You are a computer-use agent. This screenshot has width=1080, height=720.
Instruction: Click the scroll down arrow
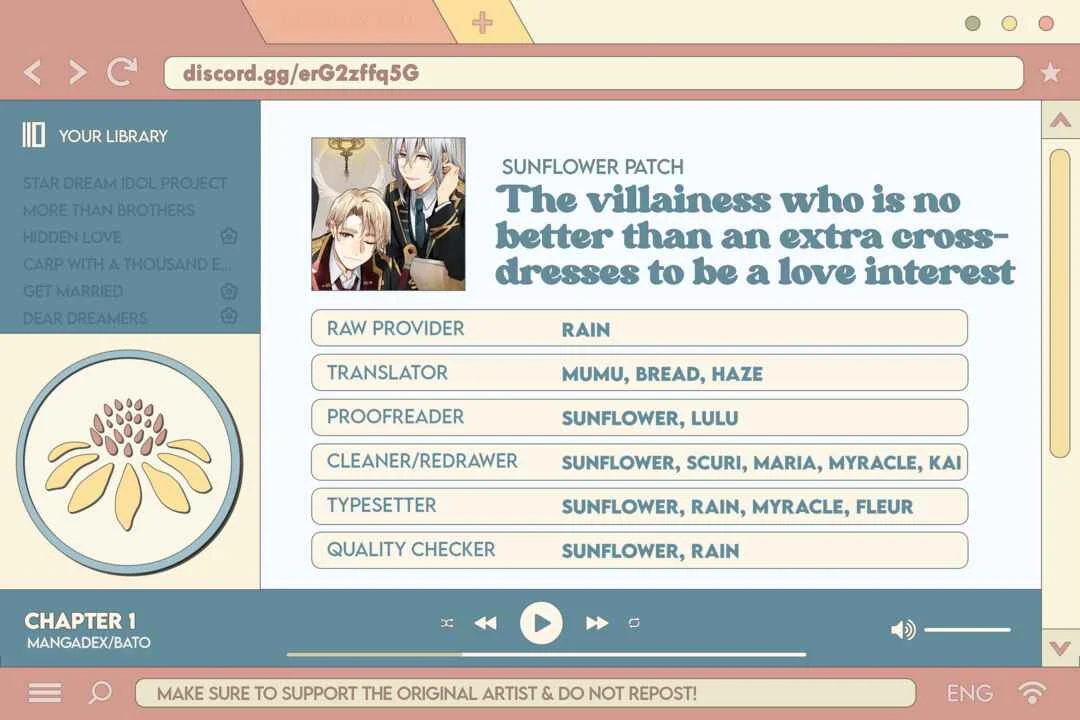point(1060,648)
